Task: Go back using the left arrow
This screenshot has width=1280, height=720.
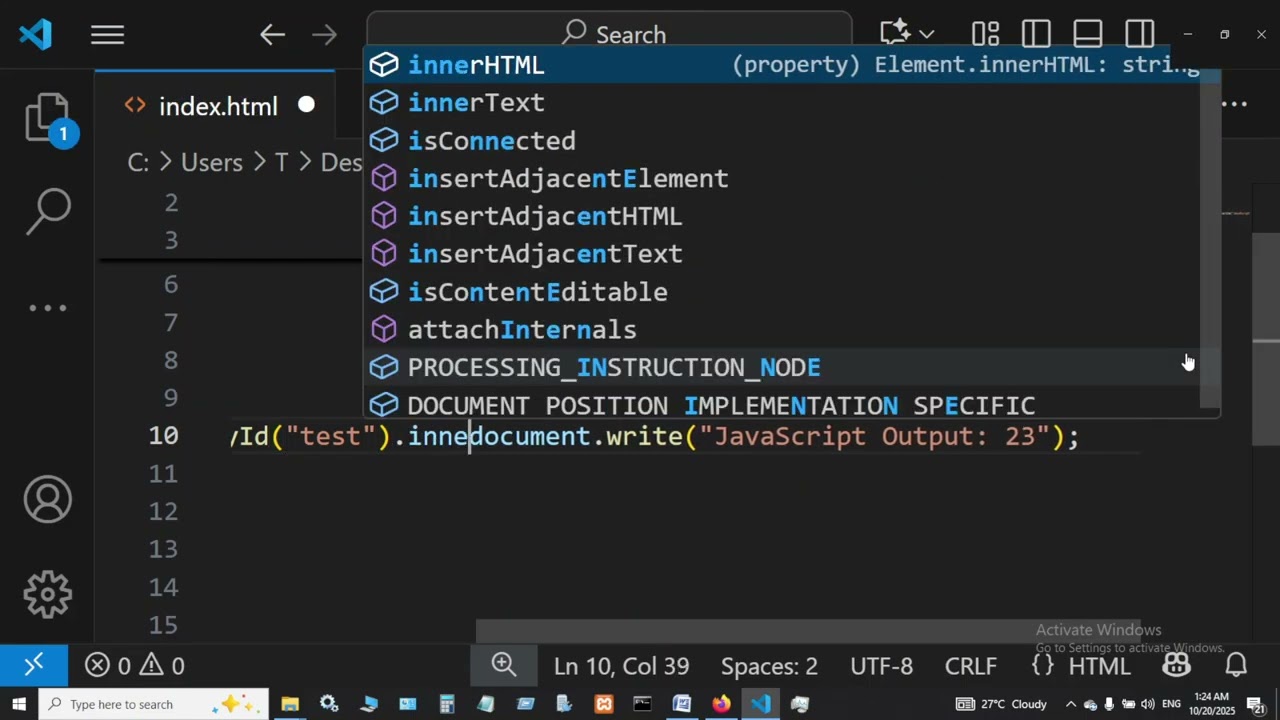Action: [272, 35]
